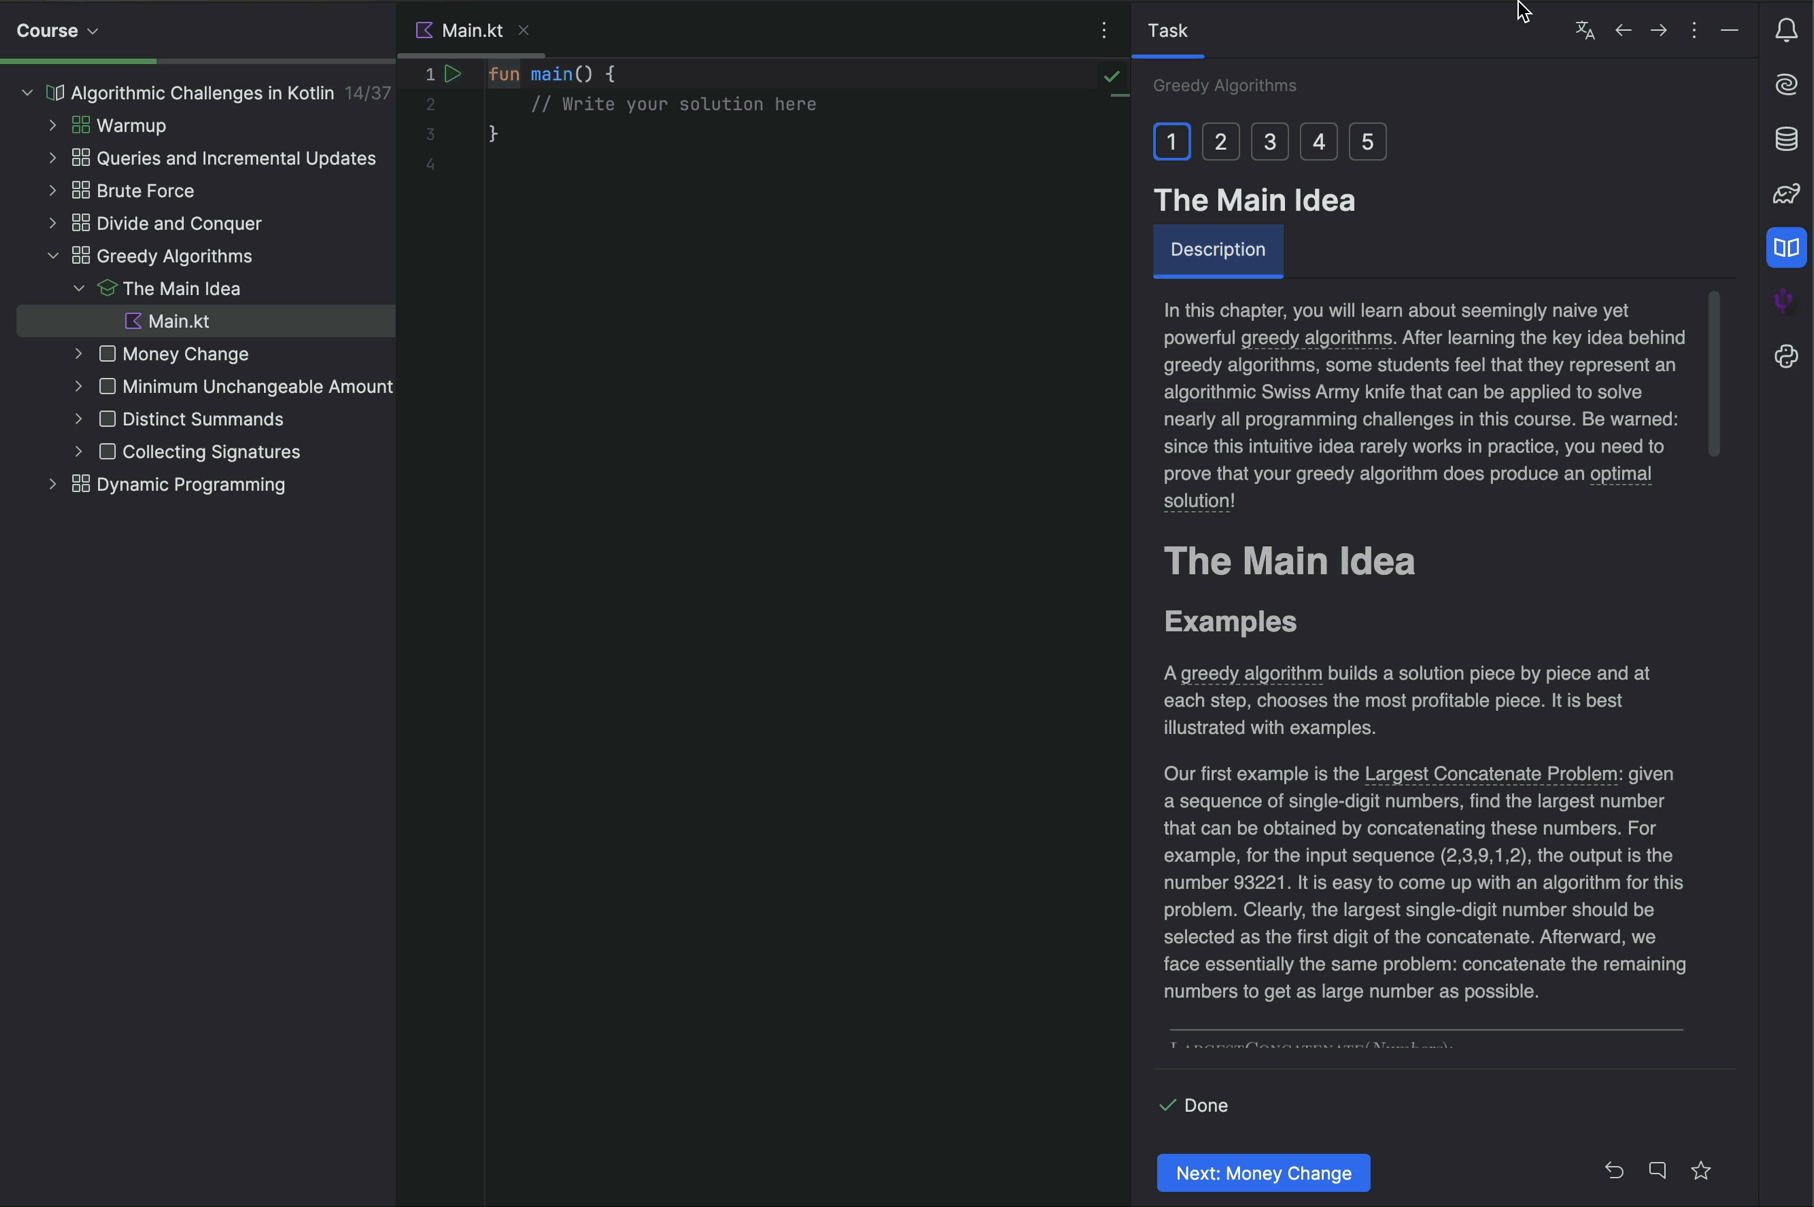The height and width of the screenshot is (1207, 1814).
Task: Select Main.kt in the course tree
Action: click(x=206, y=321)
